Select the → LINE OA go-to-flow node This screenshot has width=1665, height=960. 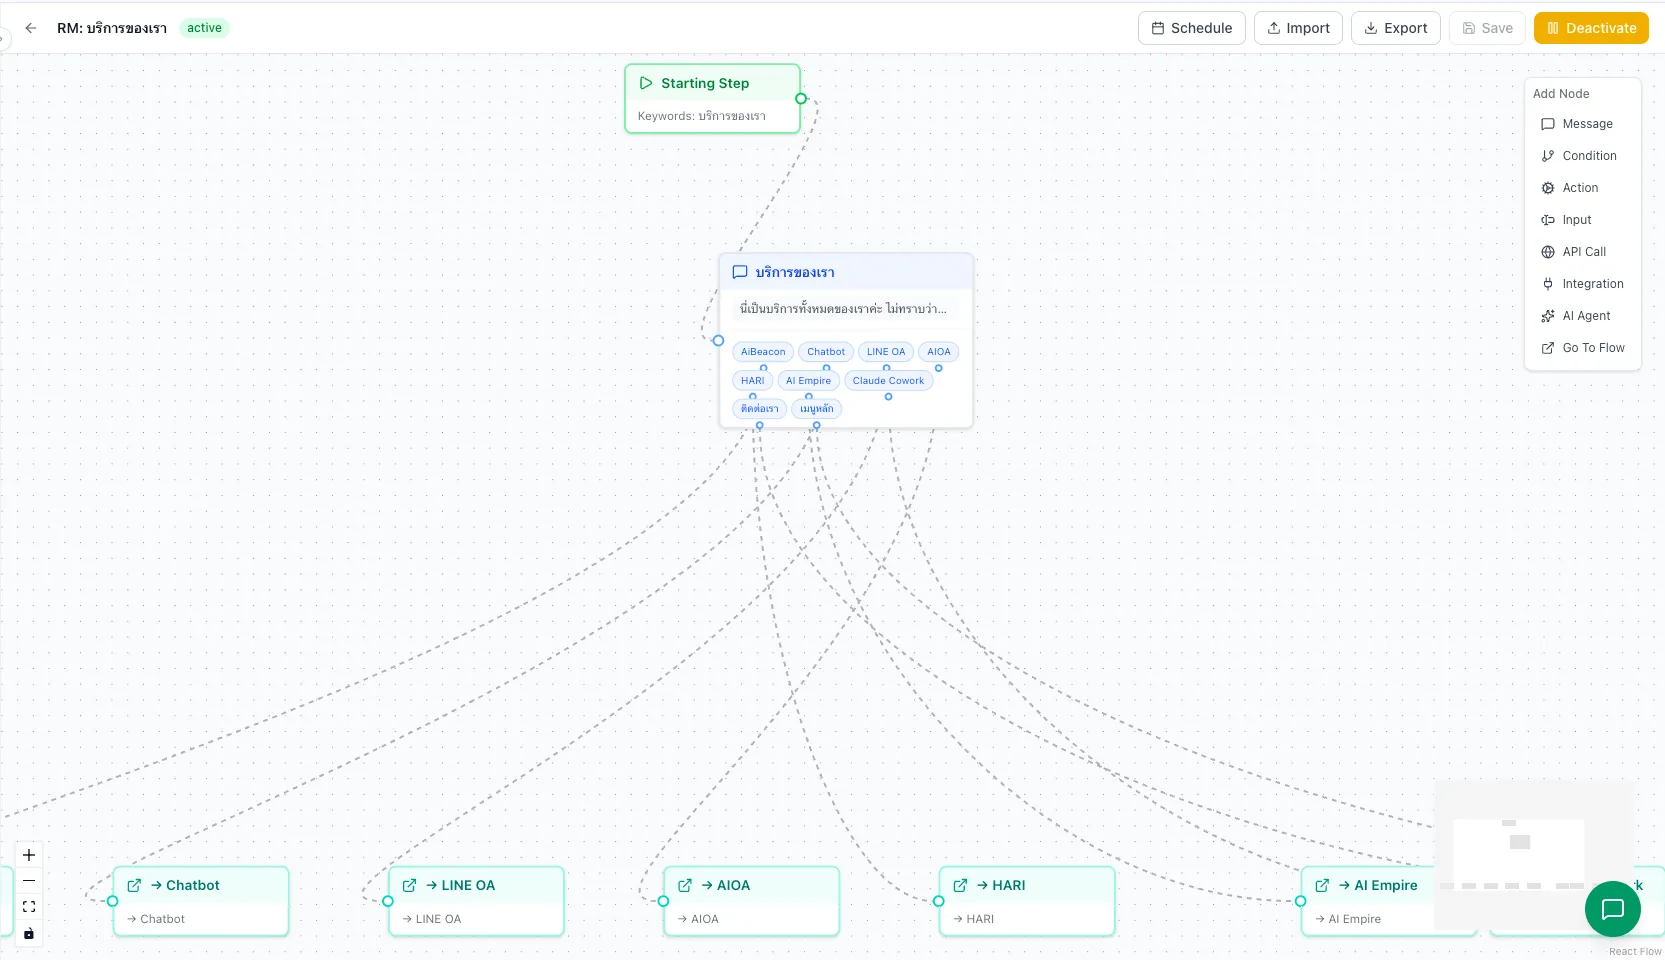pos(476,901)
